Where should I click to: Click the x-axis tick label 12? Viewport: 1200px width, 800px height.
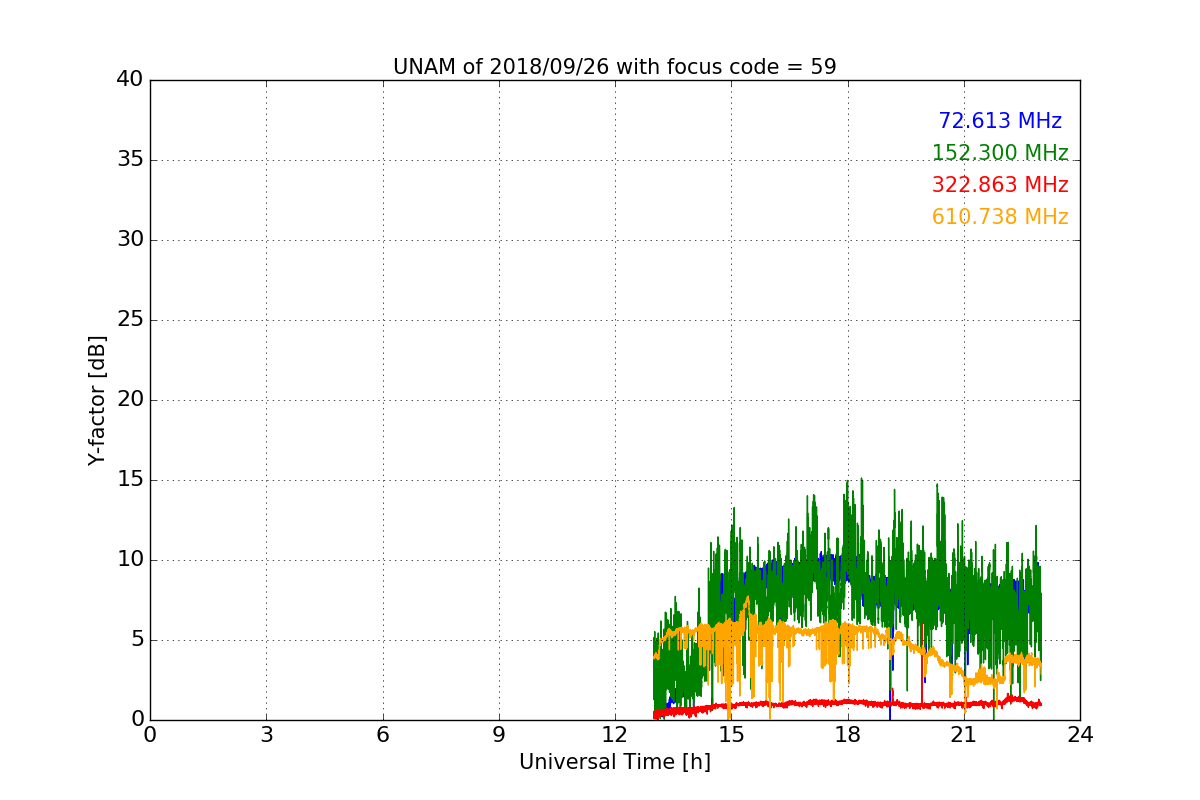(615, 735)
